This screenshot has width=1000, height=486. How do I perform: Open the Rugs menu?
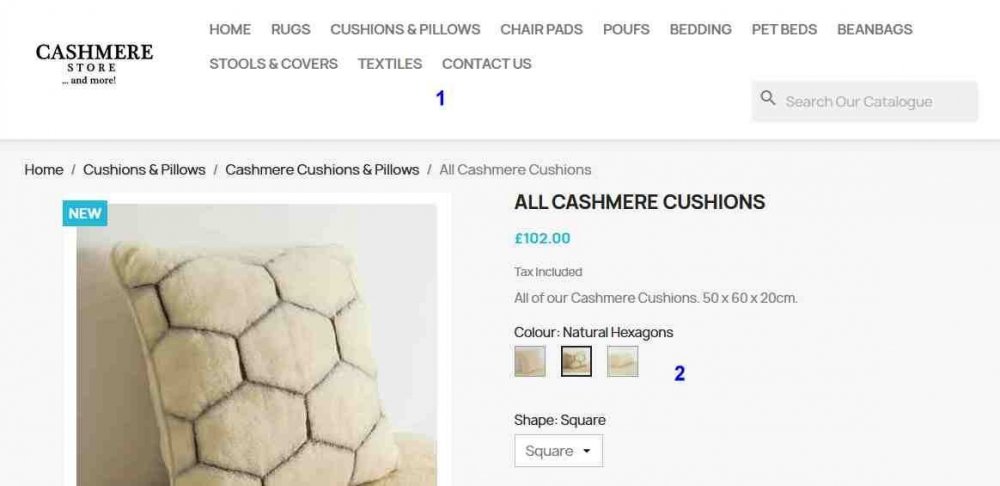(x=290, y=29)
